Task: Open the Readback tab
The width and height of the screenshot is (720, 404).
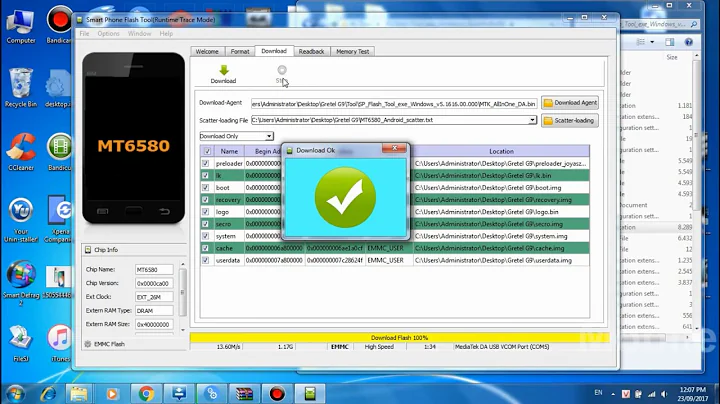Action: [x=311, y=51]
